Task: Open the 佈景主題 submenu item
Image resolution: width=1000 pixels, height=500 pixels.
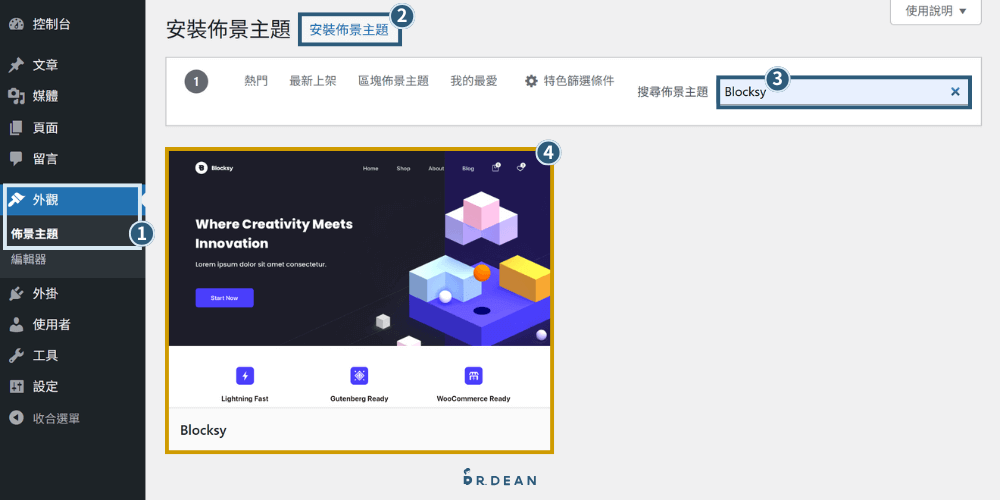Action: [34, 234]
